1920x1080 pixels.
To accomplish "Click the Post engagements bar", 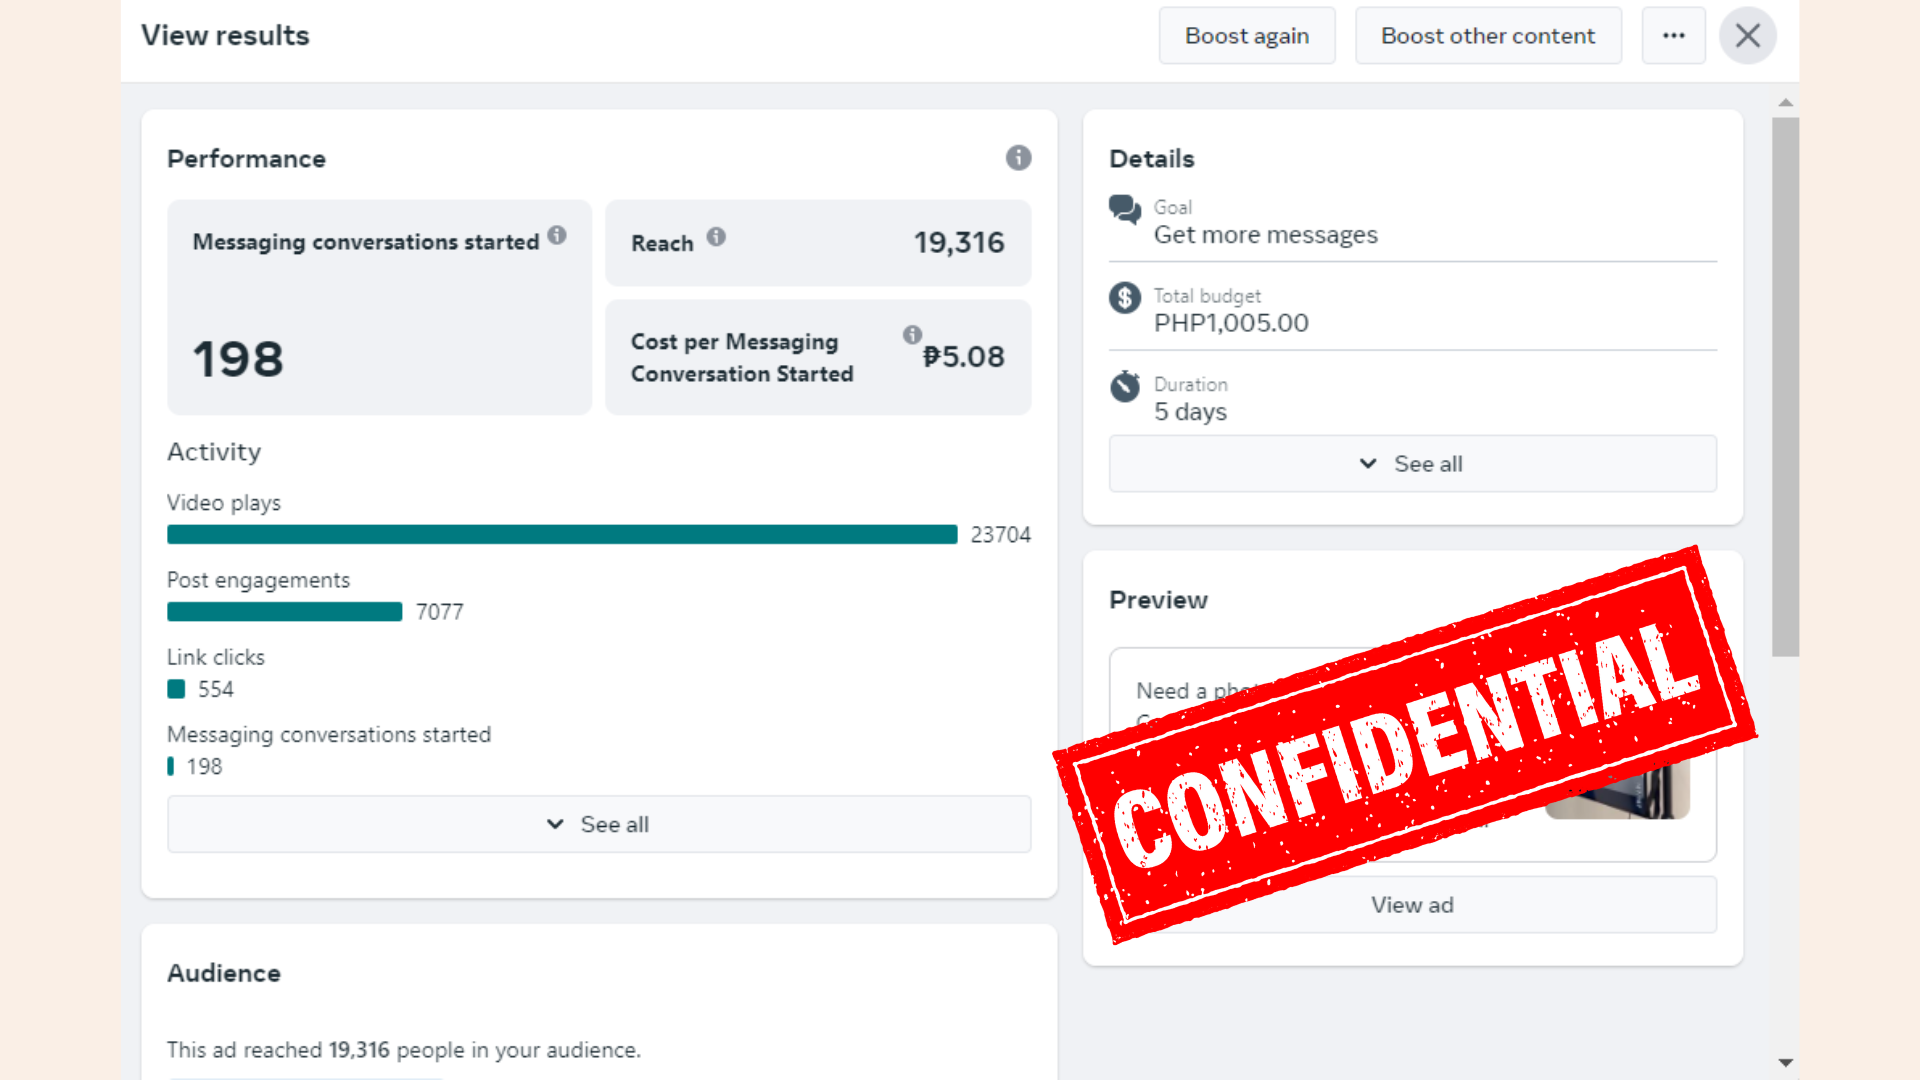I will [x=284, y=612].
